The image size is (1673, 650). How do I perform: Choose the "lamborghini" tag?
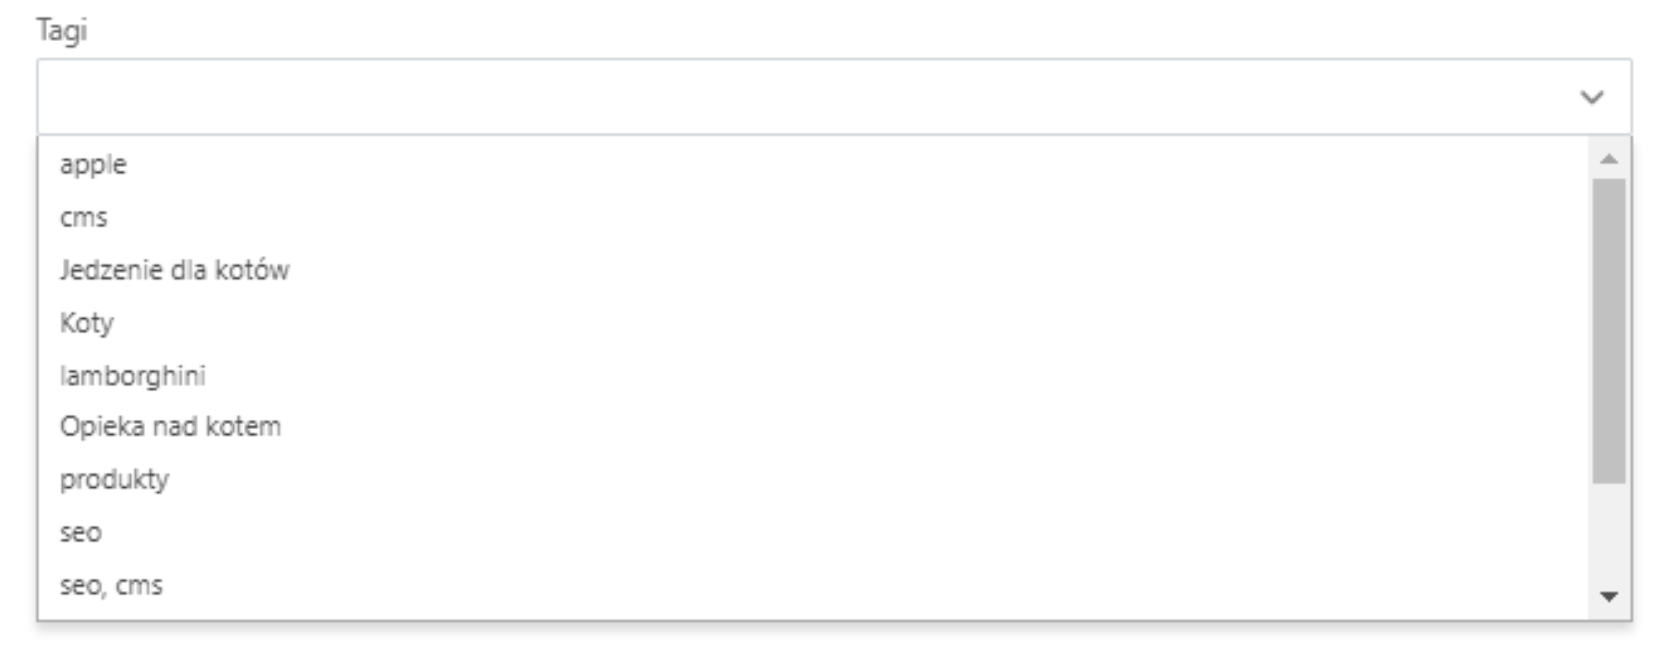(x=132, y=376)
